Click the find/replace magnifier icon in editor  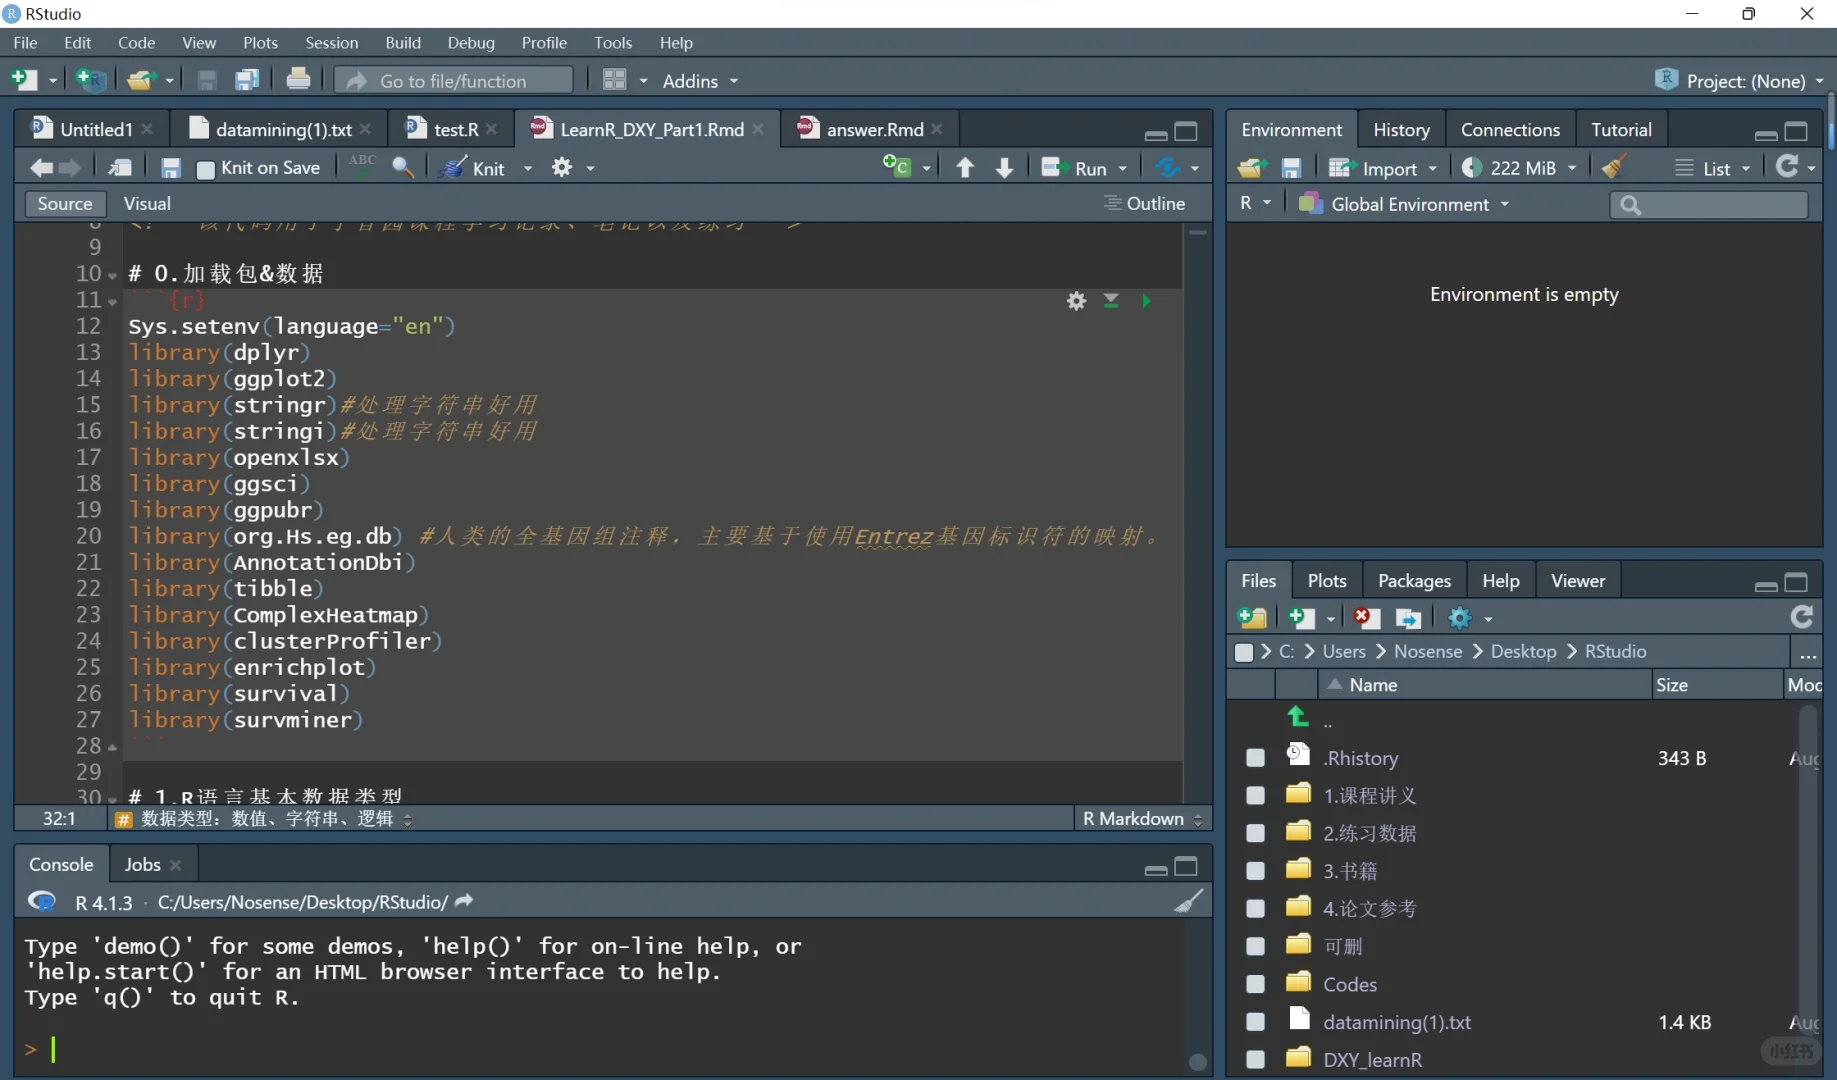pyautogui.click(x=403, y=167)
